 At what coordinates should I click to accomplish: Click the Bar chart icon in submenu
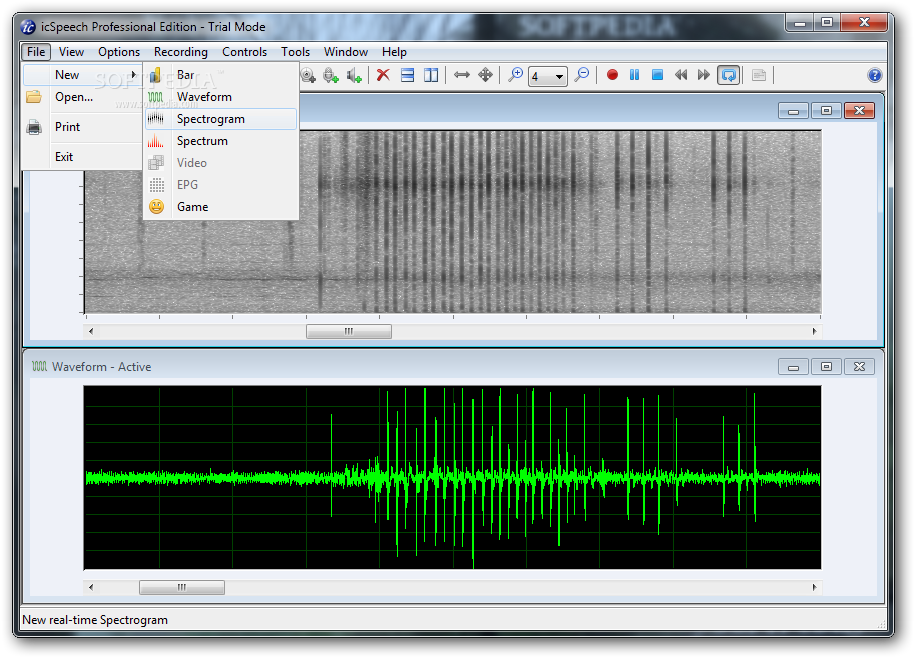click(x=155, y=75)
